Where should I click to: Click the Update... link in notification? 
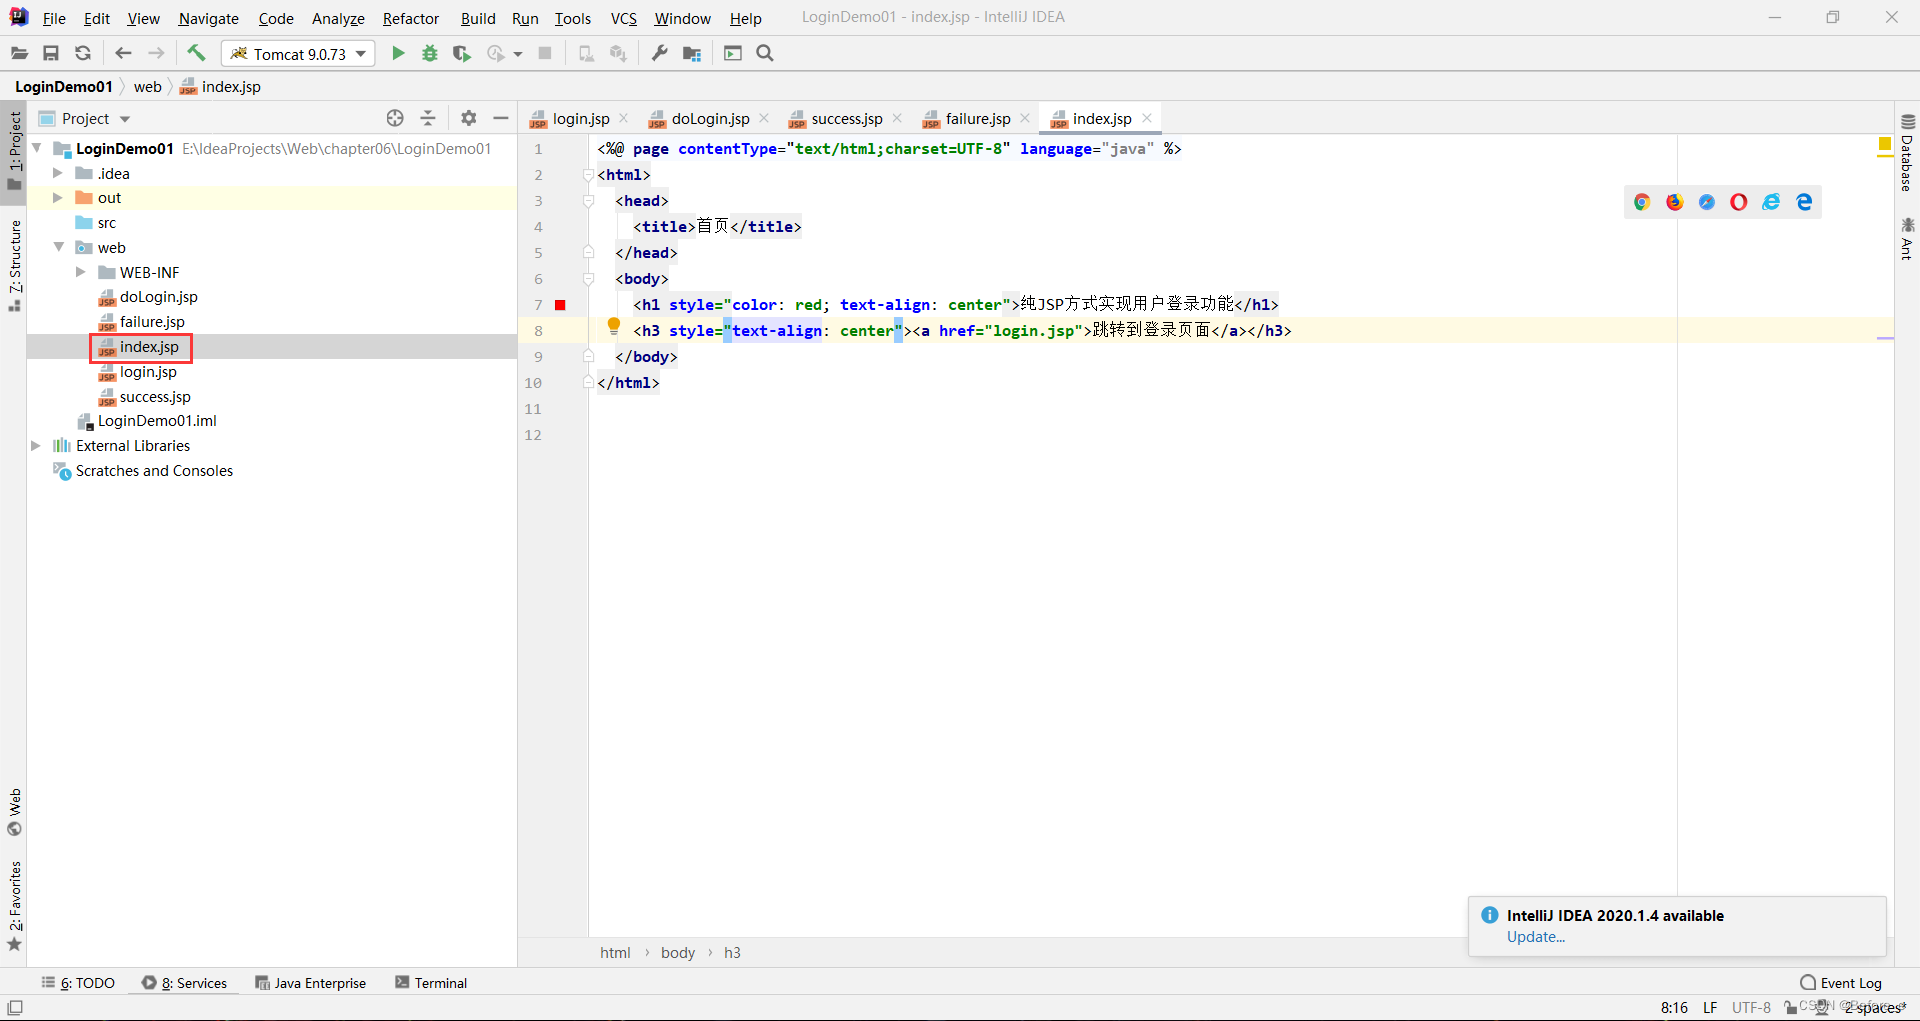pos(1536,937)
